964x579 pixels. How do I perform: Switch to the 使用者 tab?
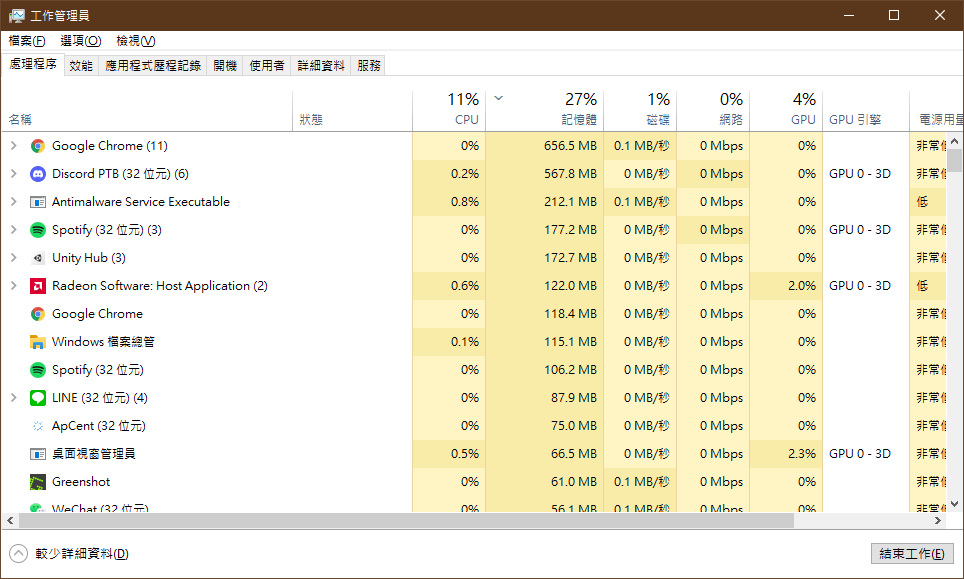267,66
